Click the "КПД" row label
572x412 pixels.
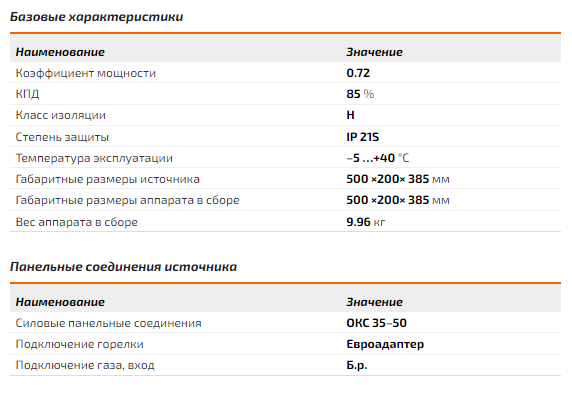pos(27,94)
